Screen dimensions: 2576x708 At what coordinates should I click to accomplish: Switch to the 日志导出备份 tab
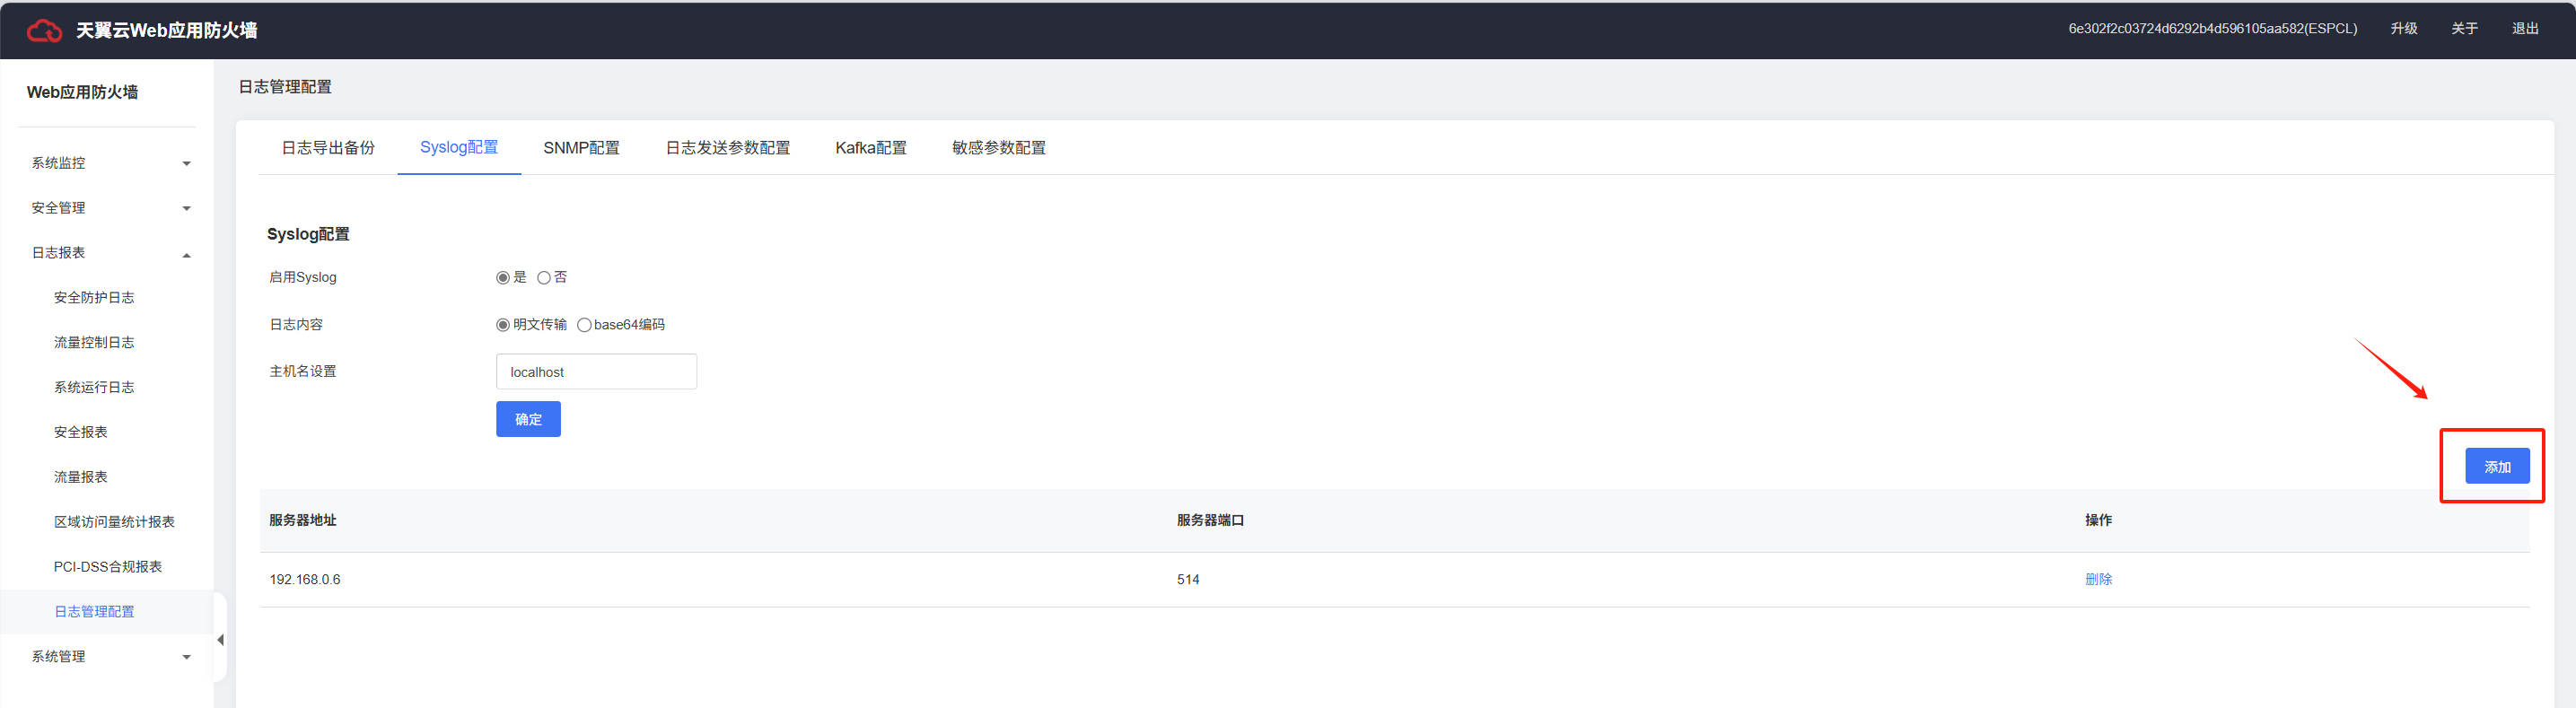tap(328, 148)
